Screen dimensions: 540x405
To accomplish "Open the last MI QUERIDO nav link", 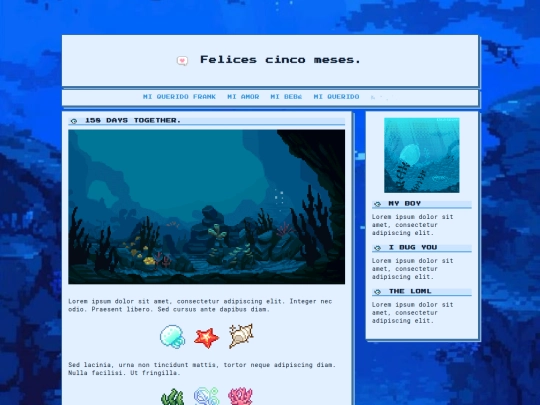I will pos(336,97).
